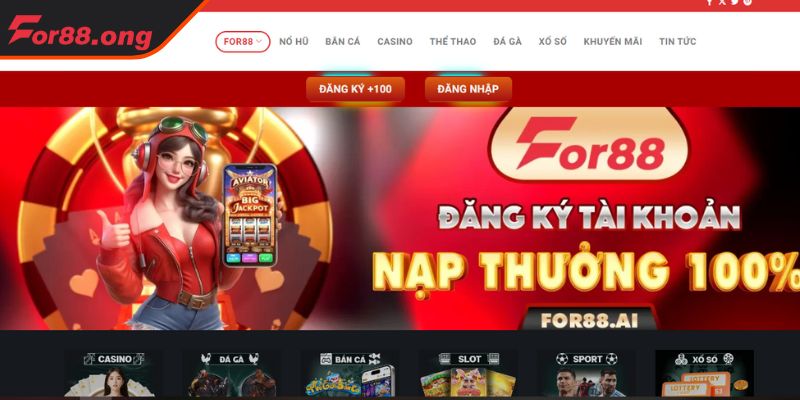Open the ĐÁ GÀ category thumbnail
Screen dimensions: 800x400
tap(232, 373)
